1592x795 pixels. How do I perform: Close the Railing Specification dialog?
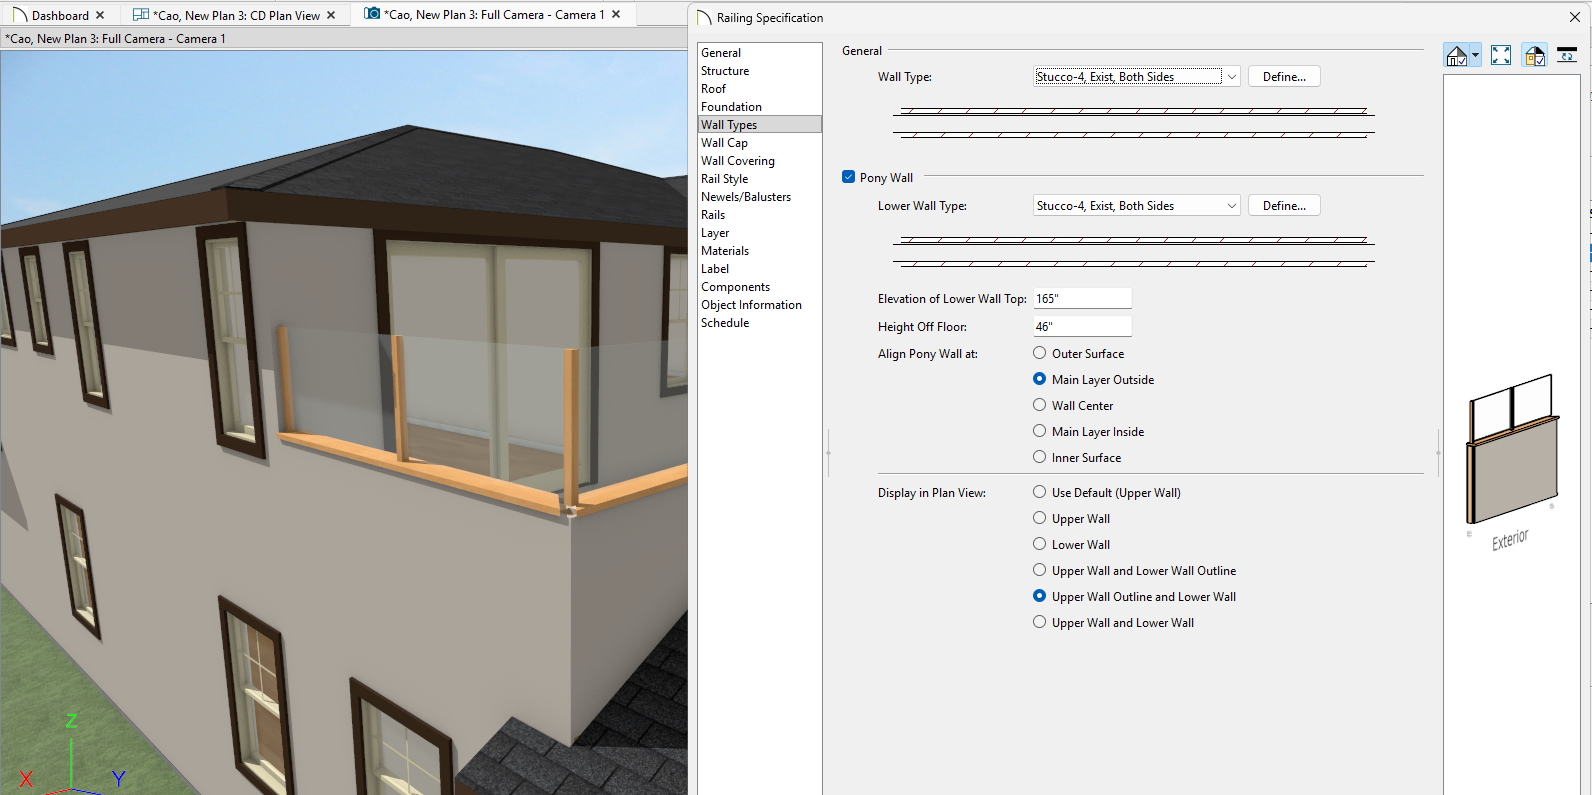pos(1575,17)
